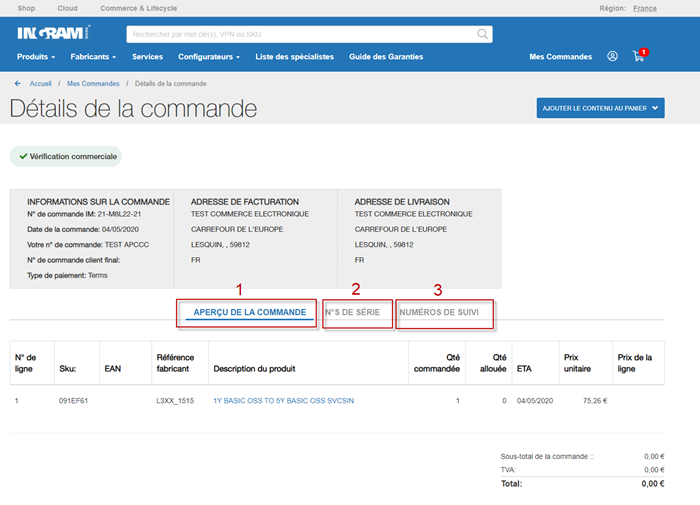Expand the Fabricants menu
This screenshot has width=700, height=505.
(x=93, y=57)
